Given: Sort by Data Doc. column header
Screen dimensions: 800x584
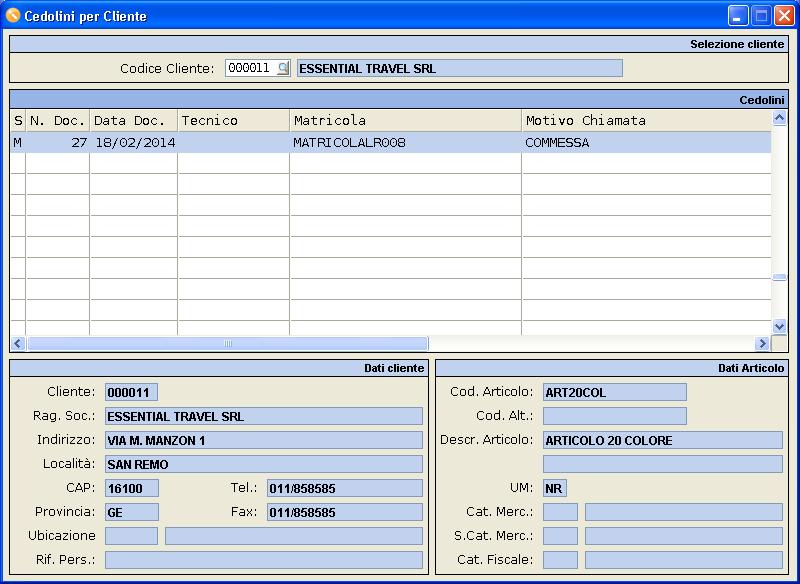Looking at the screenshot, I should pyautogui.click(x=134, y=121).
